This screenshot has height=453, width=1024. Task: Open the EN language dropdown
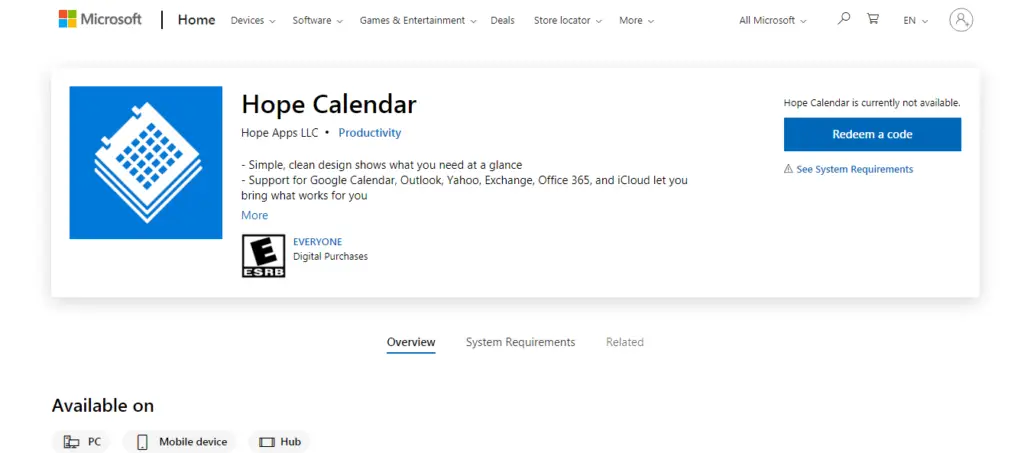click(916, 20)
